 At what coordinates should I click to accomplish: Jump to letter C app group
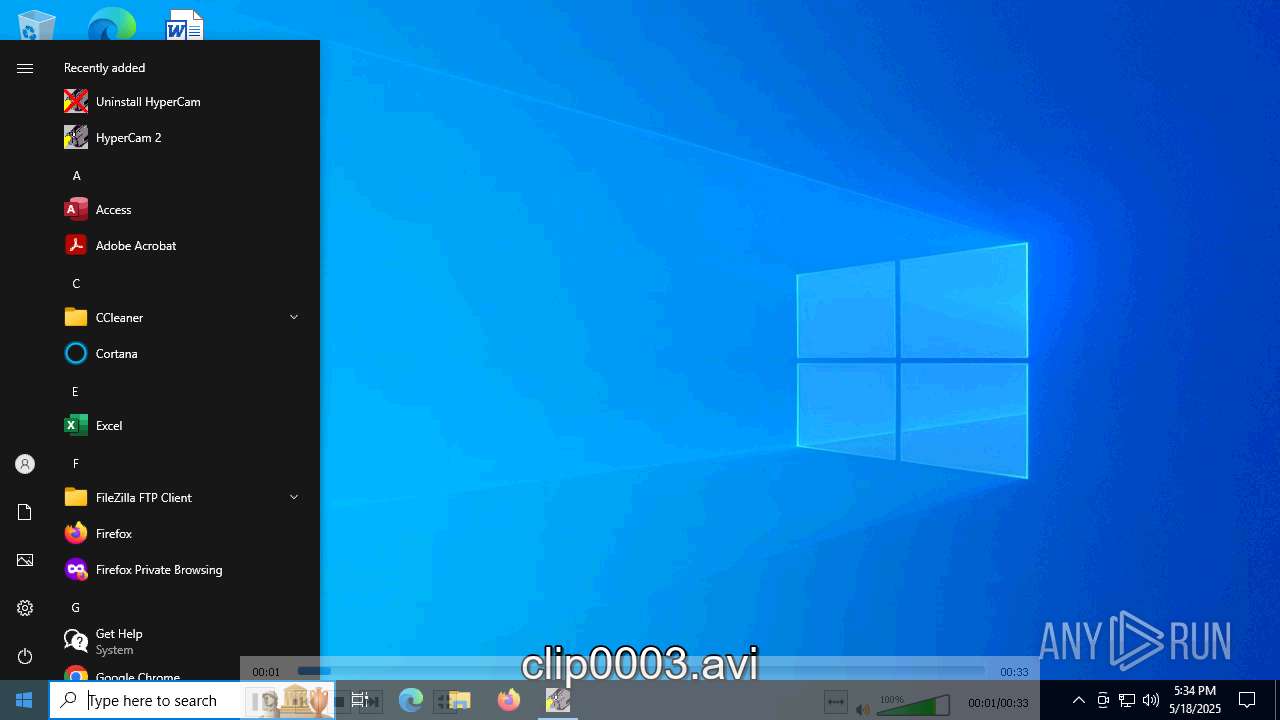(x=76, y=283)
